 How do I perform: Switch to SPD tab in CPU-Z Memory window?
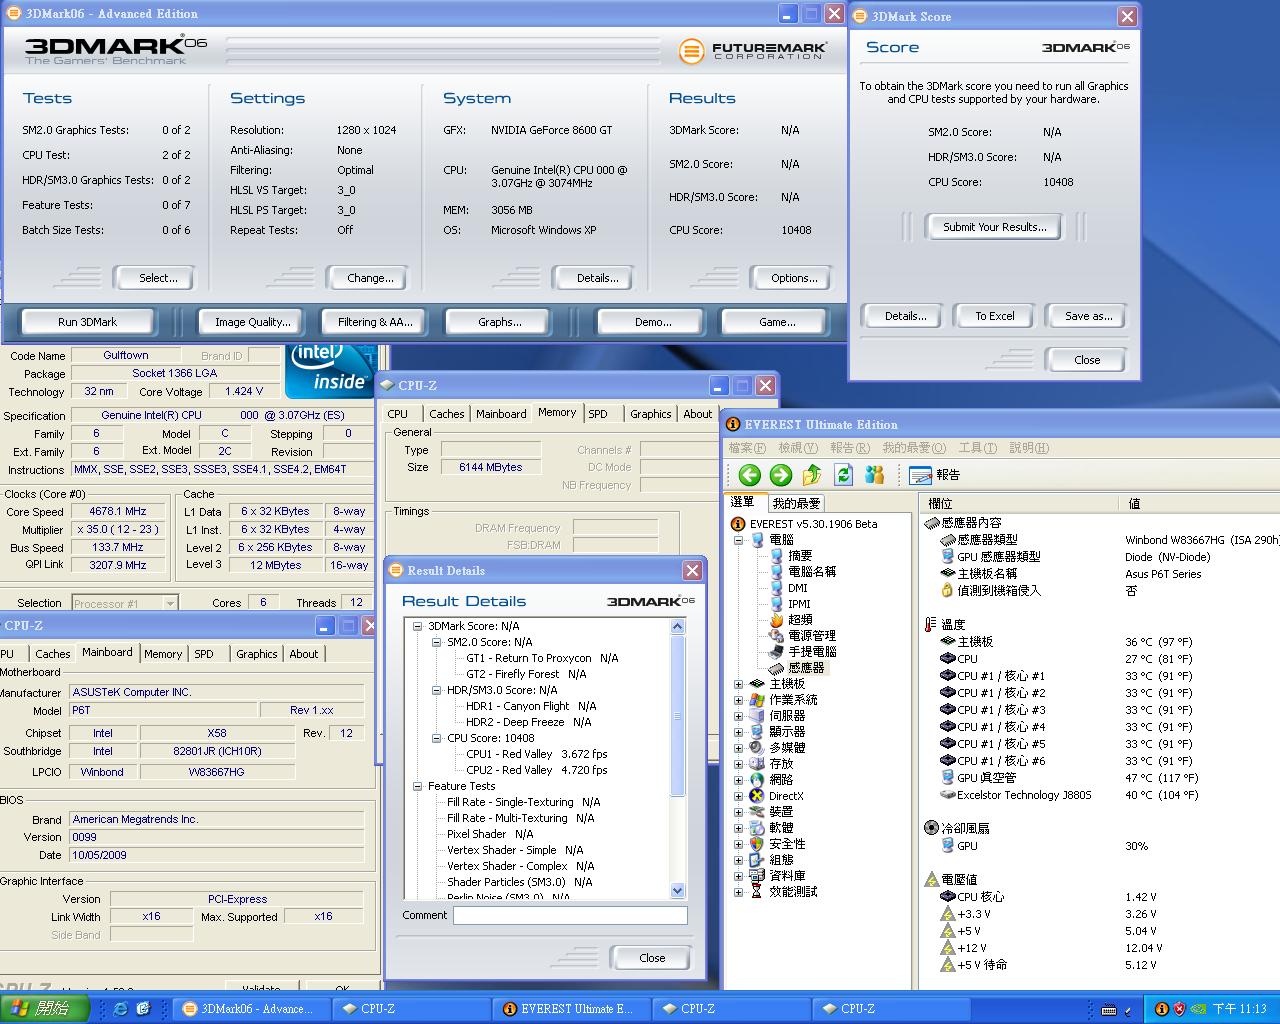[598, 414]
